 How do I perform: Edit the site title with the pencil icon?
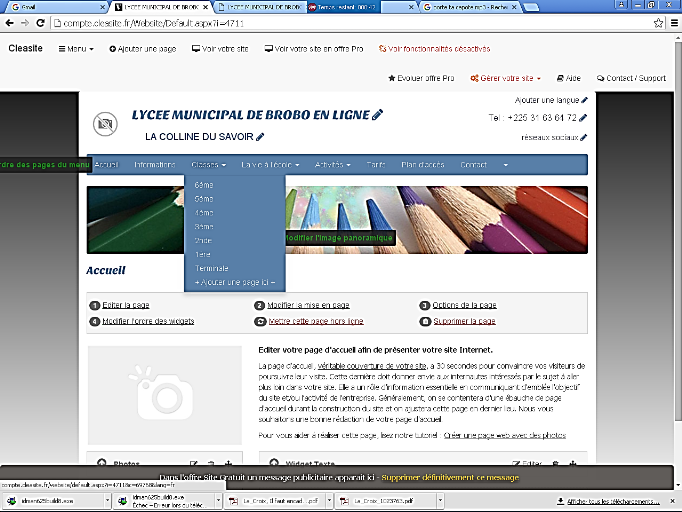click(x=378, y=114)
